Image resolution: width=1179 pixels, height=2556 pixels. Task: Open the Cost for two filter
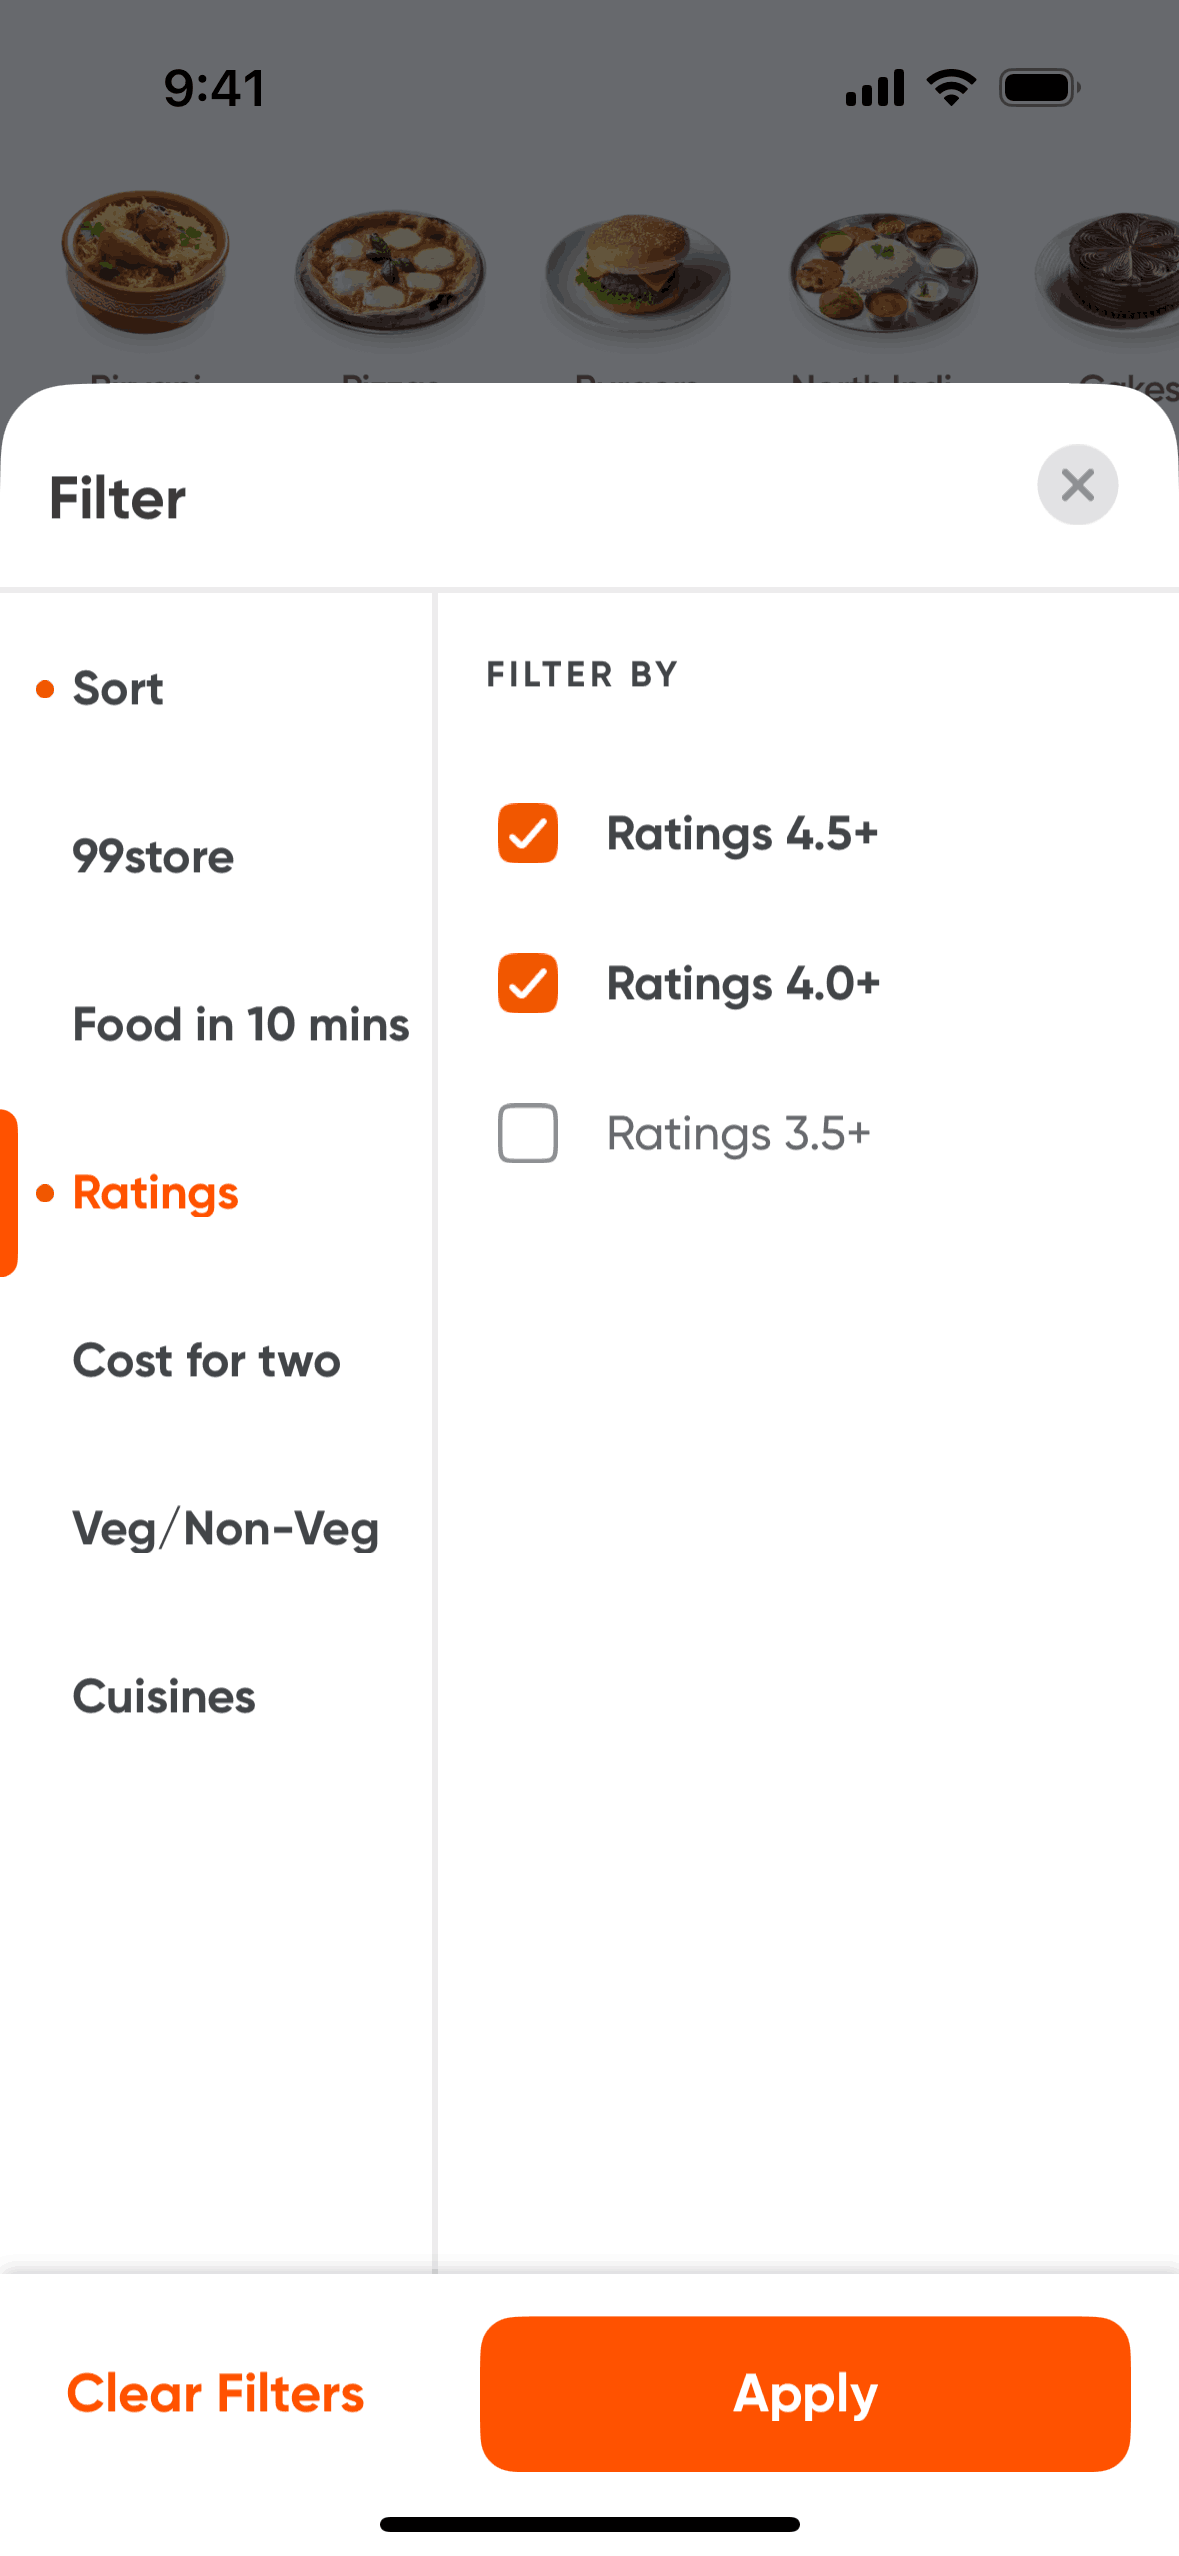point(207,1361)
